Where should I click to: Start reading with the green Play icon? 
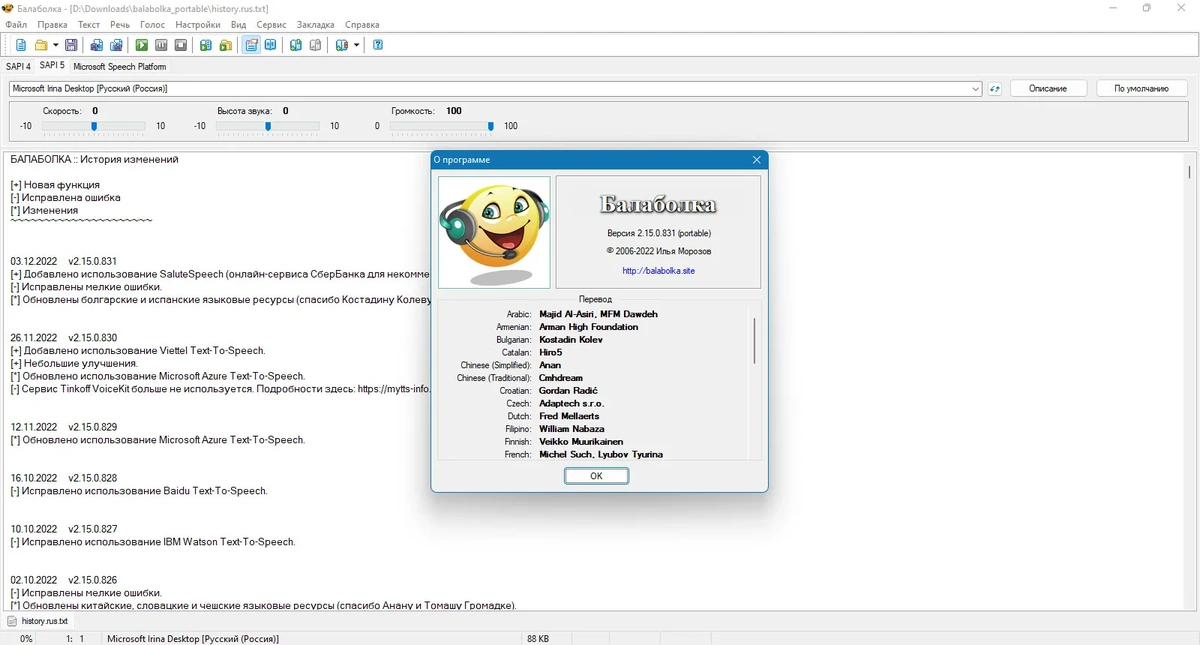pos(142,45)
